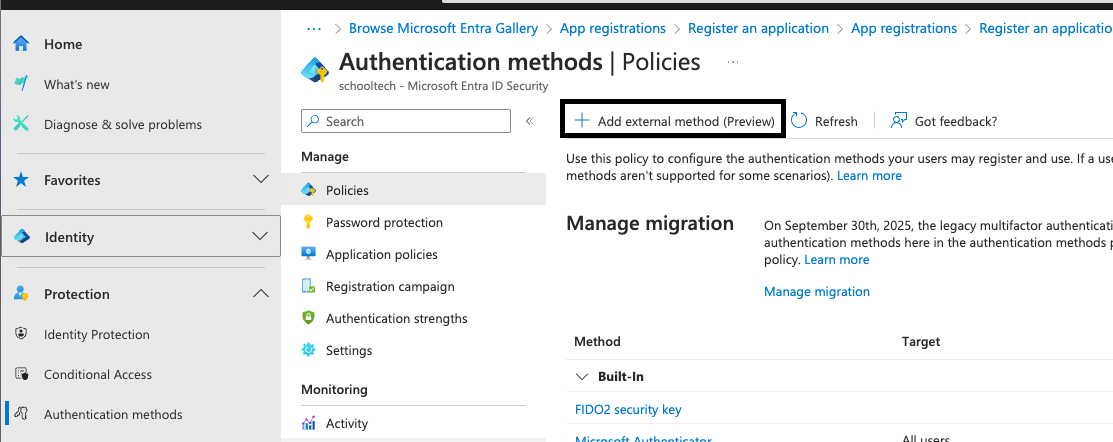
Task: Click the Settings gear icon
Action: click(308, 350)
